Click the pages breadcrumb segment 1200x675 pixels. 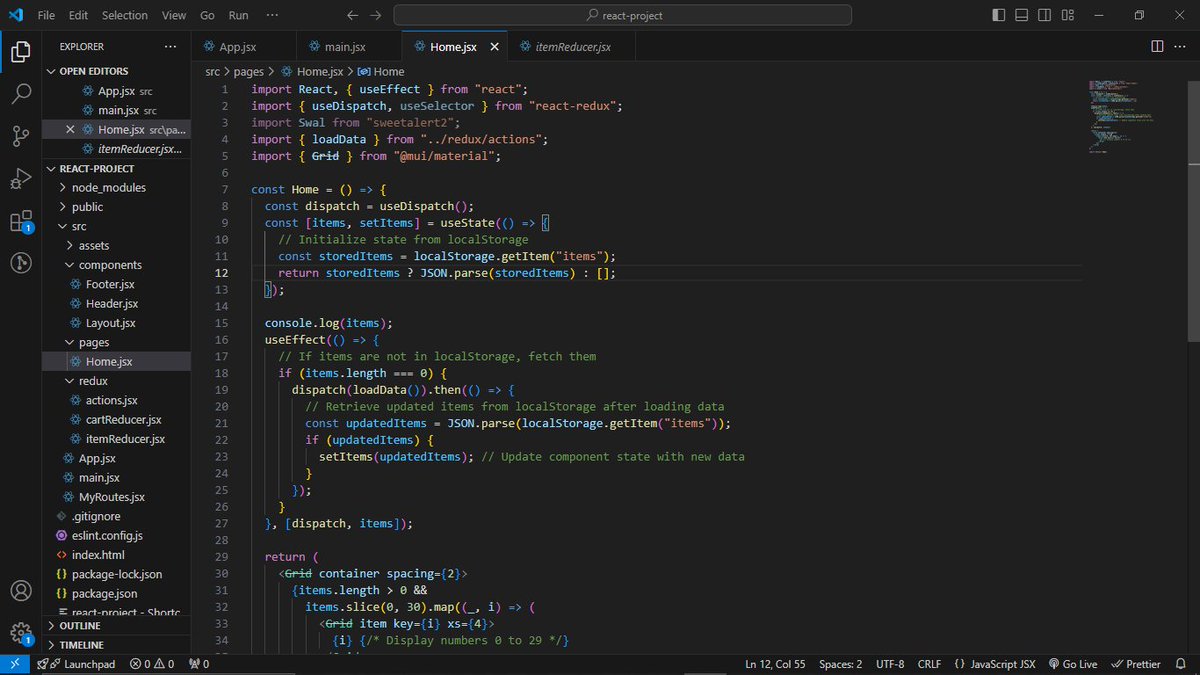[x=249, y=71]
